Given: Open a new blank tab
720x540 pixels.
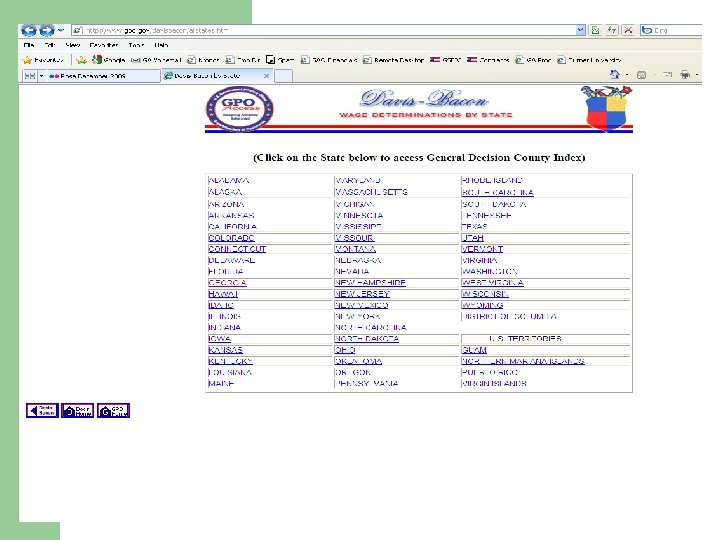Looking at the screenshot, I should (283, 76).
